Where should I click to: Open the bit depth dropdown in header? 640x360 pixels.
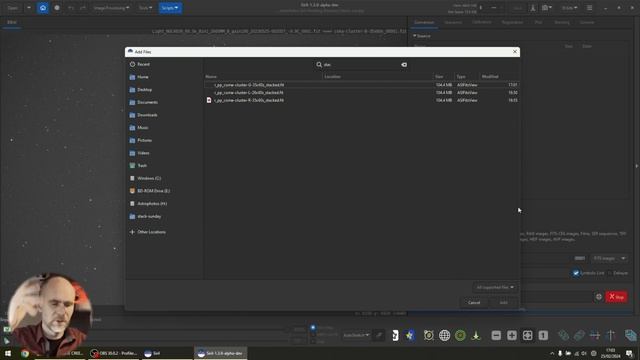tap(569, 8)
